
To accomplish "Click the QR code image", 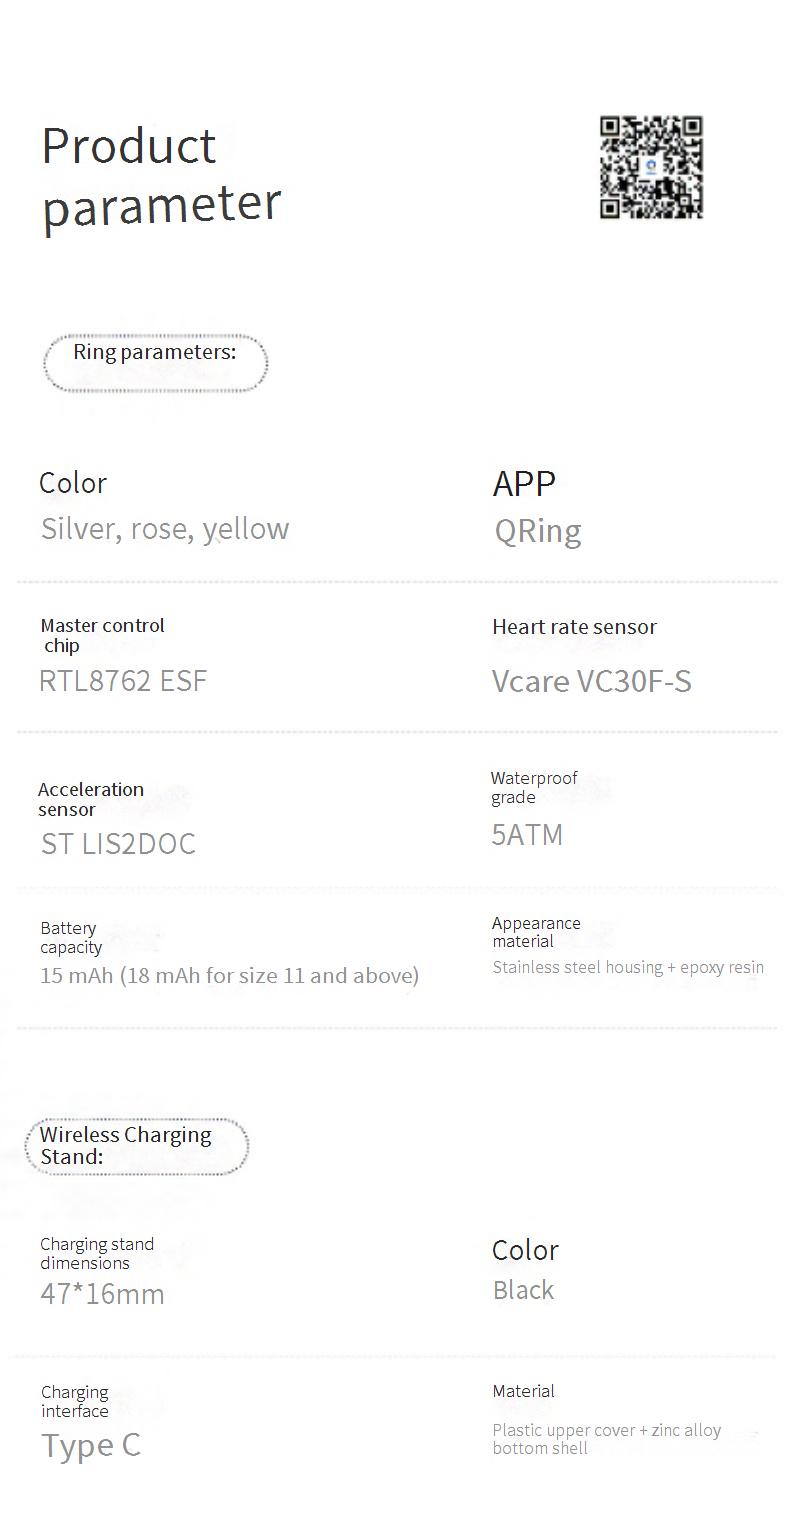I will pyautogui.click(x=651, y=167).
